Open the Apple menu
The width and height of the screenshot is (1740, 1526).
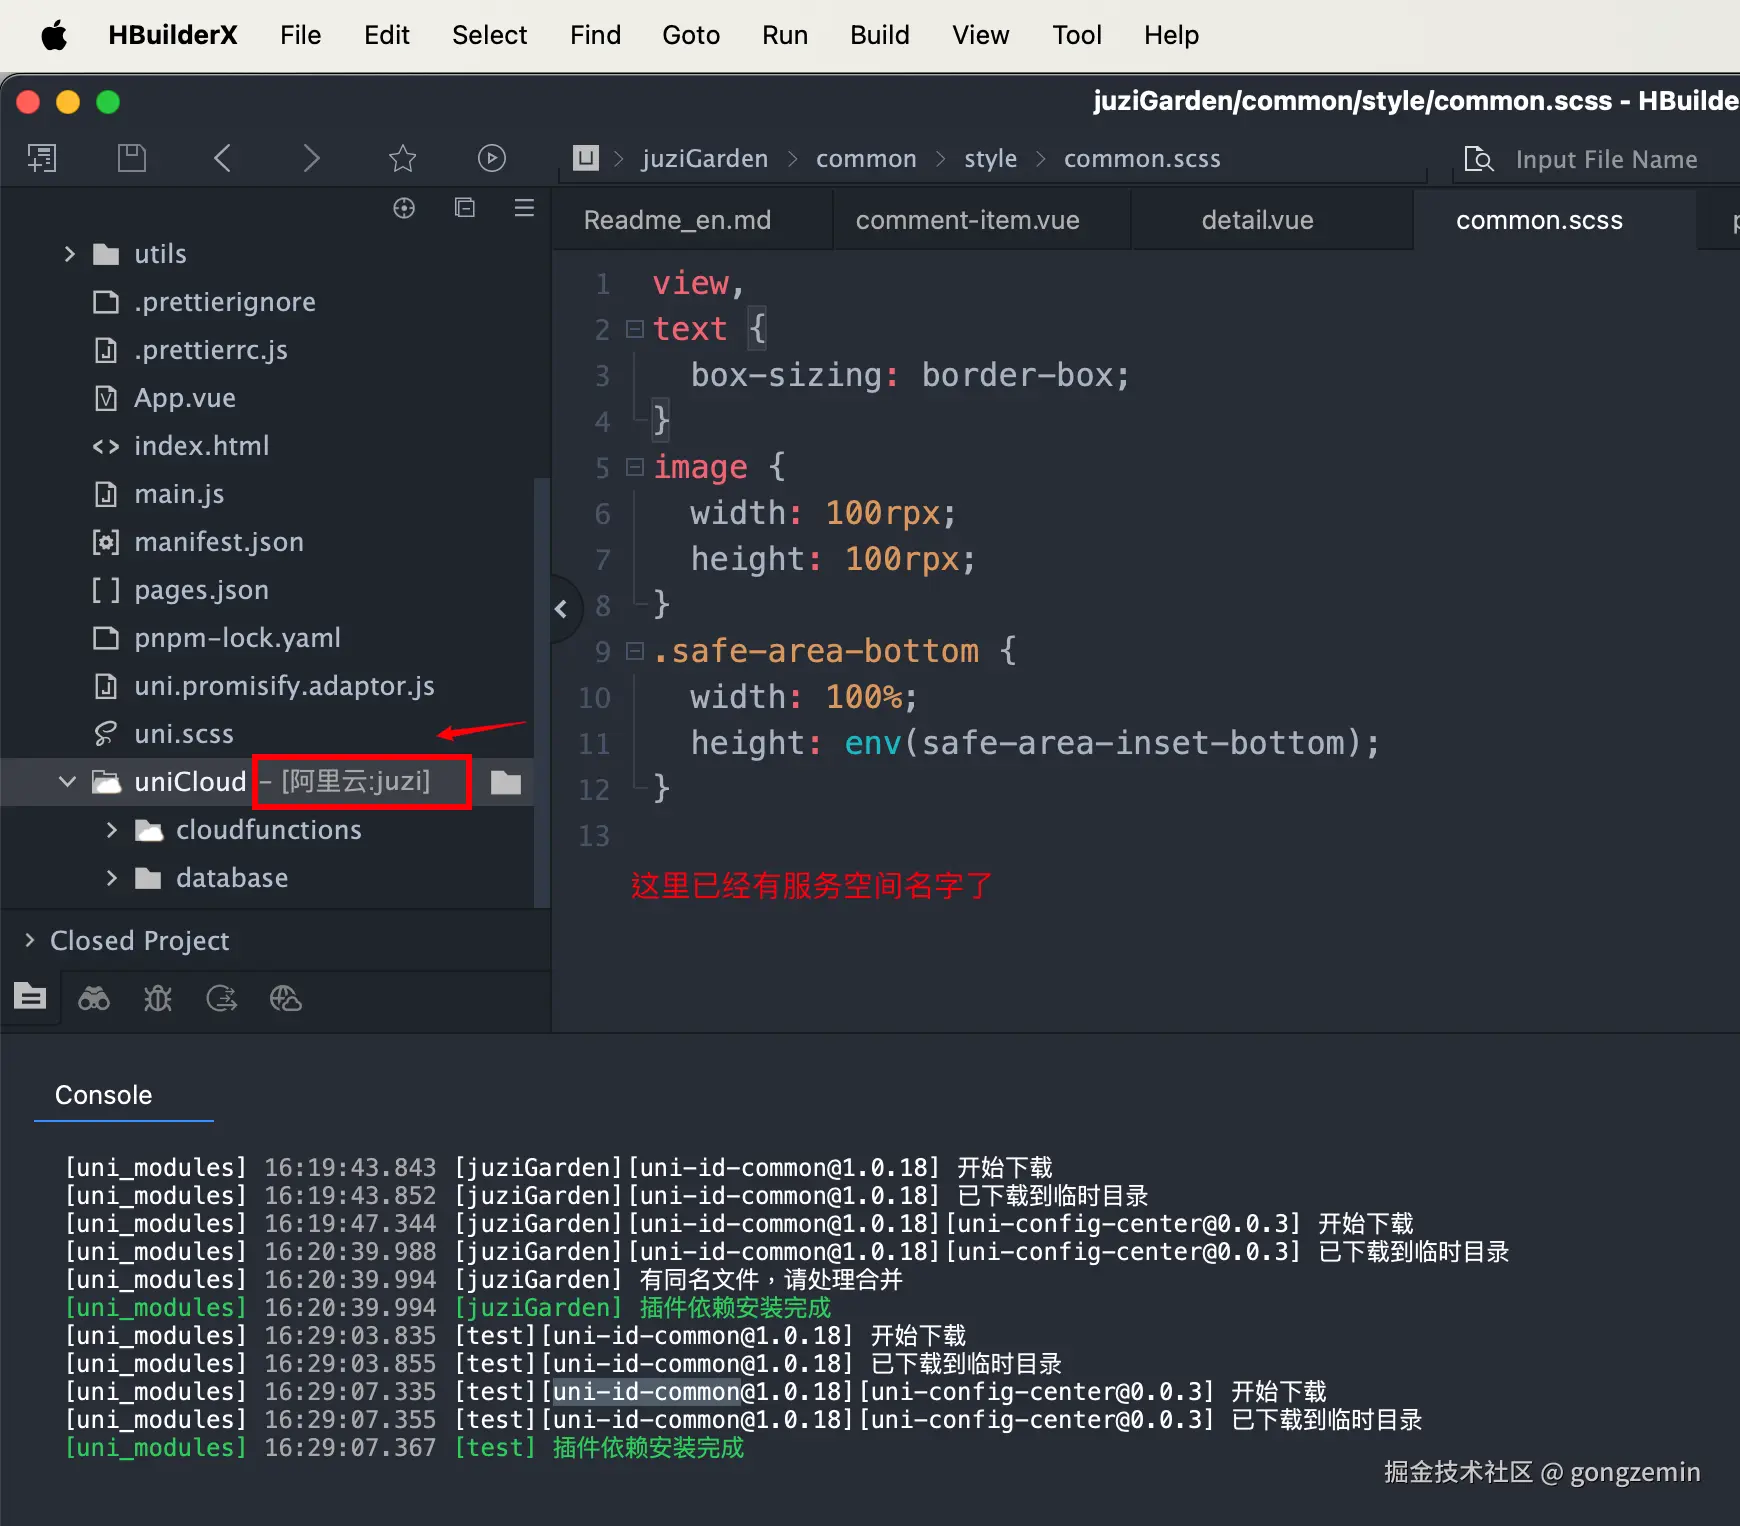click(x=54, y=36)
